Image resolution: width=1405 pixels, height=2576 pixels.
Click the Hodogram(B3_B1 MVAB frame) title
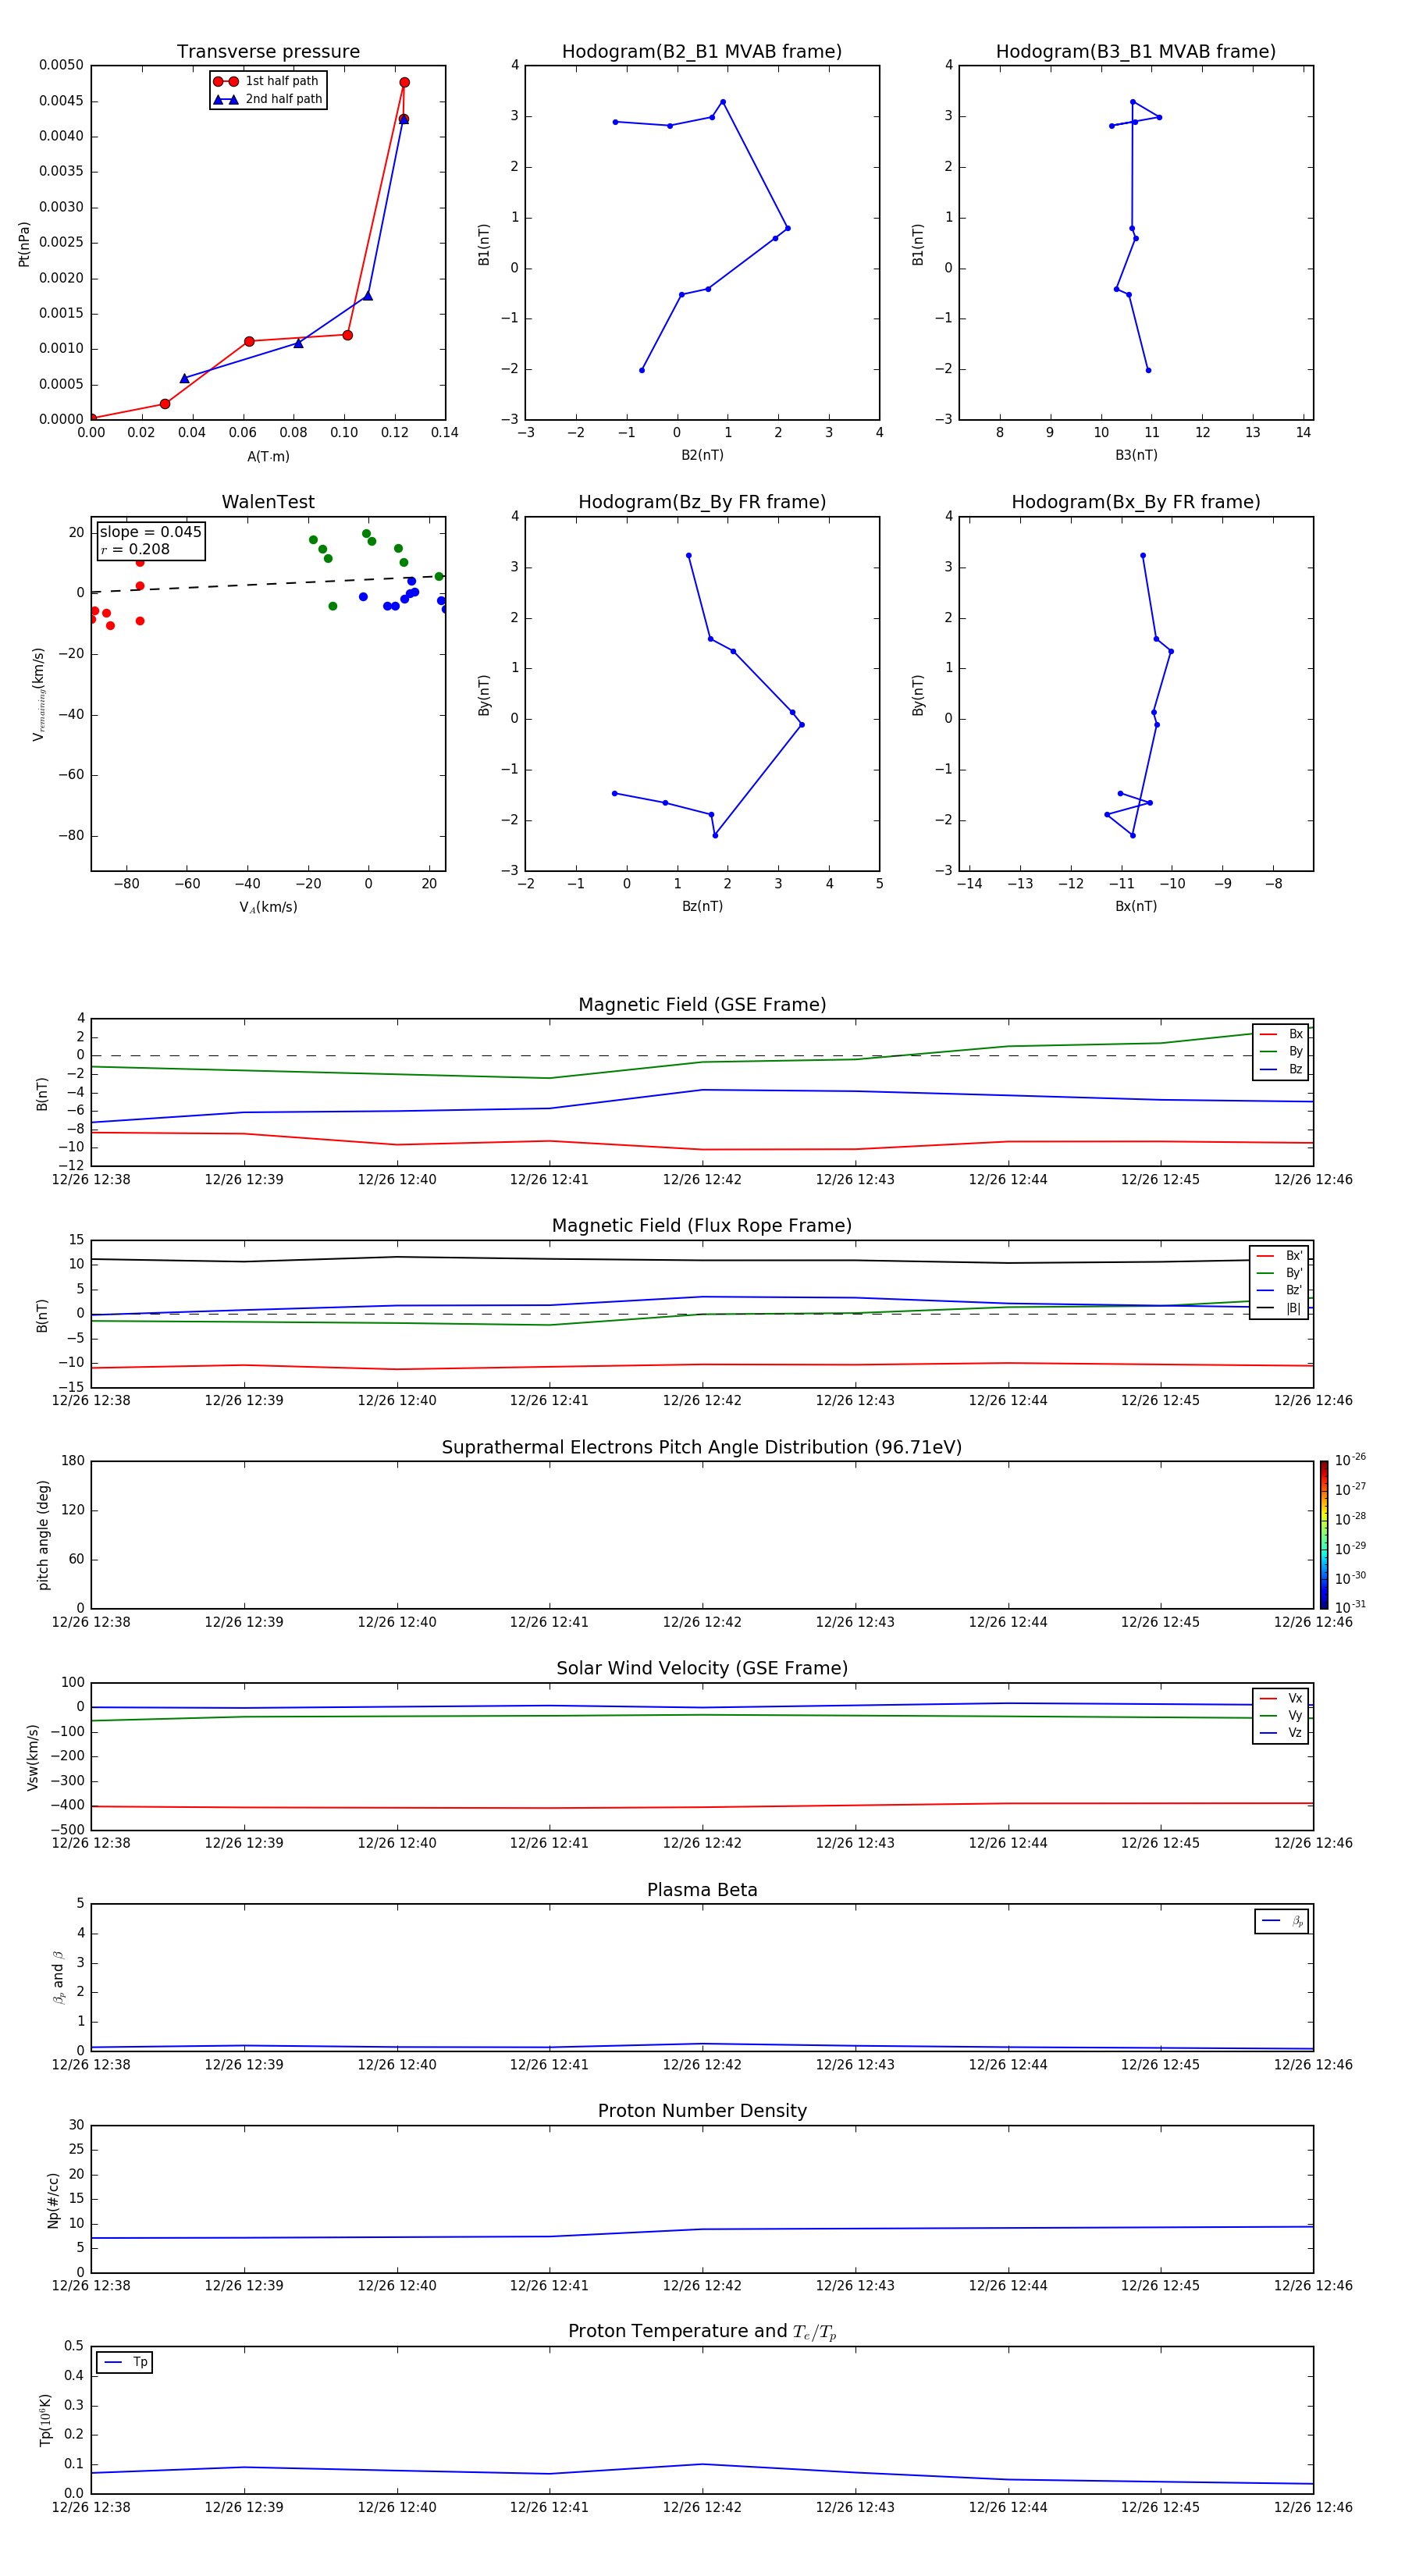pos(1136,52)
